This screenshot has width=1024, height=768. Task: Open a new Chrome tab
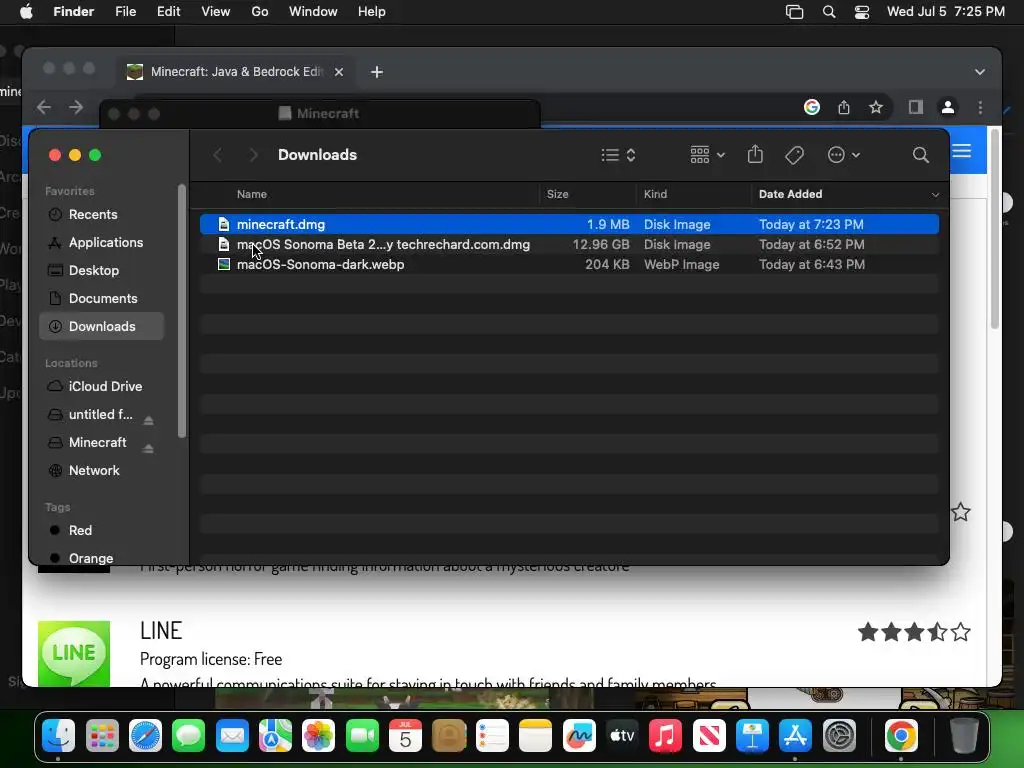[377, 72]
